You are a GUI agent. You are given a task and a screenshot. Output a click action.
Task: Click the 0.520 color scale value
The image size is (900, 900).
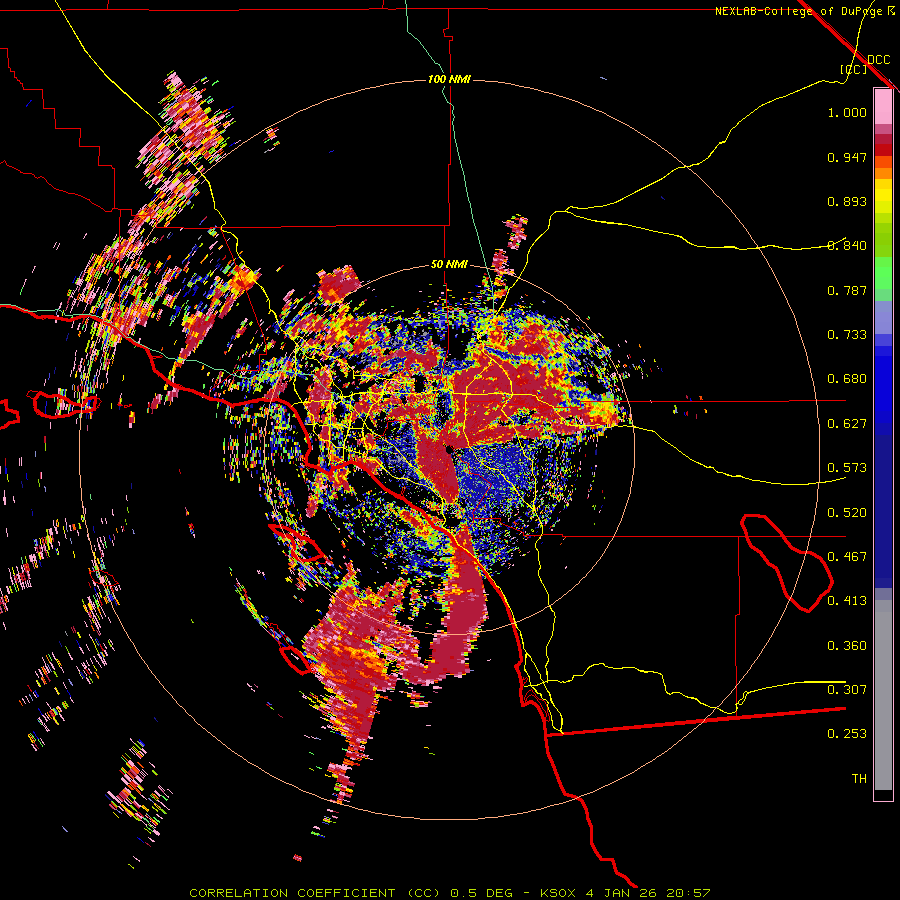tap(847, 513)
